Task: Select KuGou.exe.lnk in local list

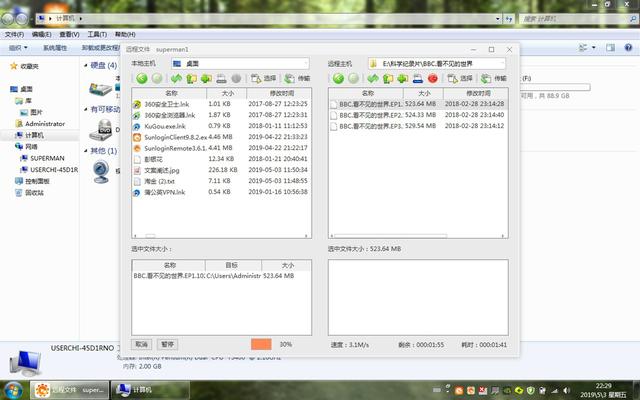Action: (221, 126)
